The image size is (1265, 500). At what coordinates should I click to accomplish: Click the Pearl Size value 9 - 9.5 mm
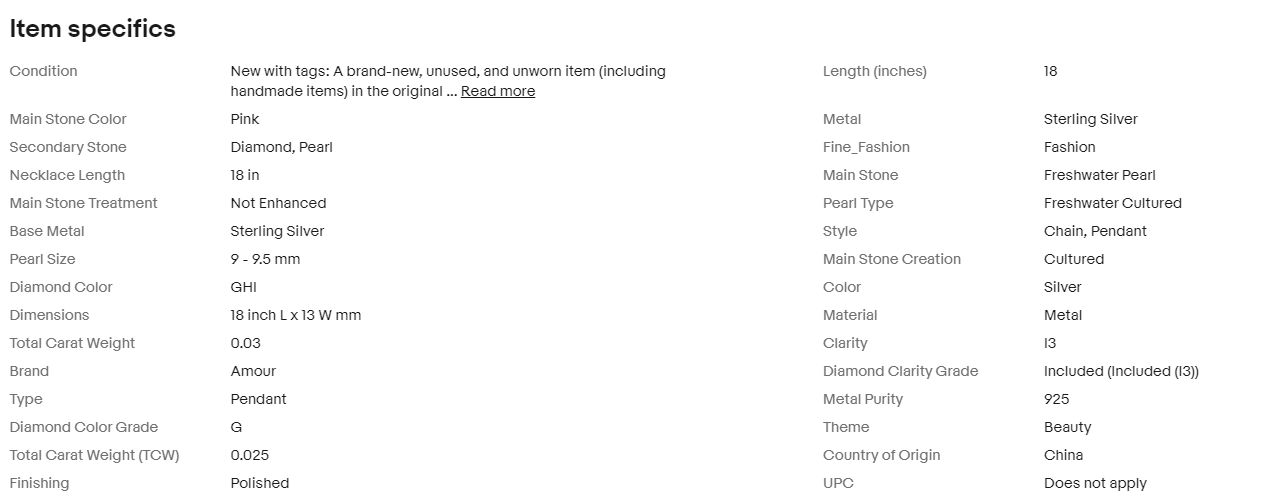click(265, 259)
